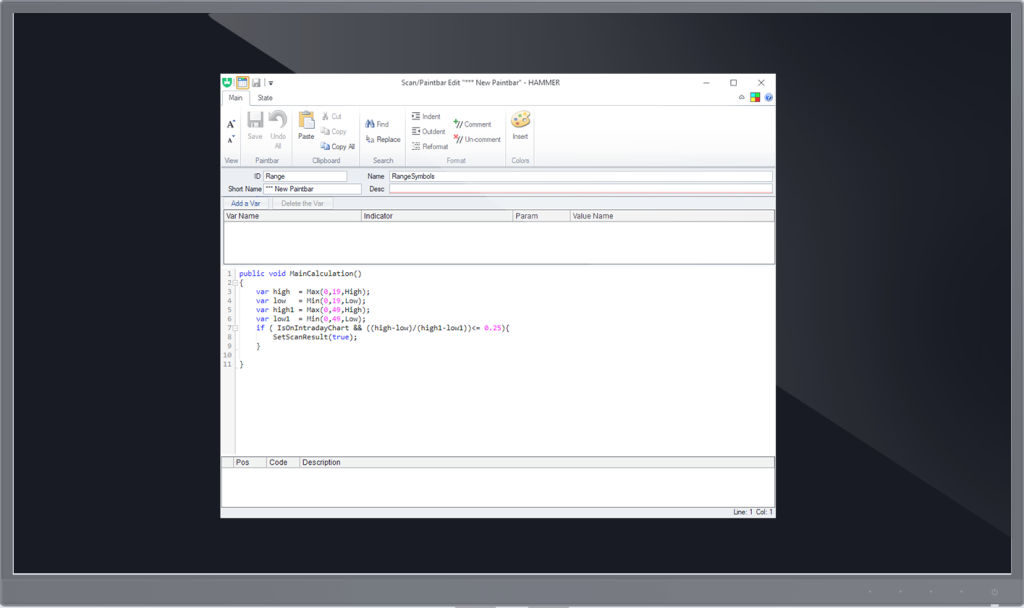1024x608 pixels.
Task: Click the empty Desc input field
Action: click(581, 189)
